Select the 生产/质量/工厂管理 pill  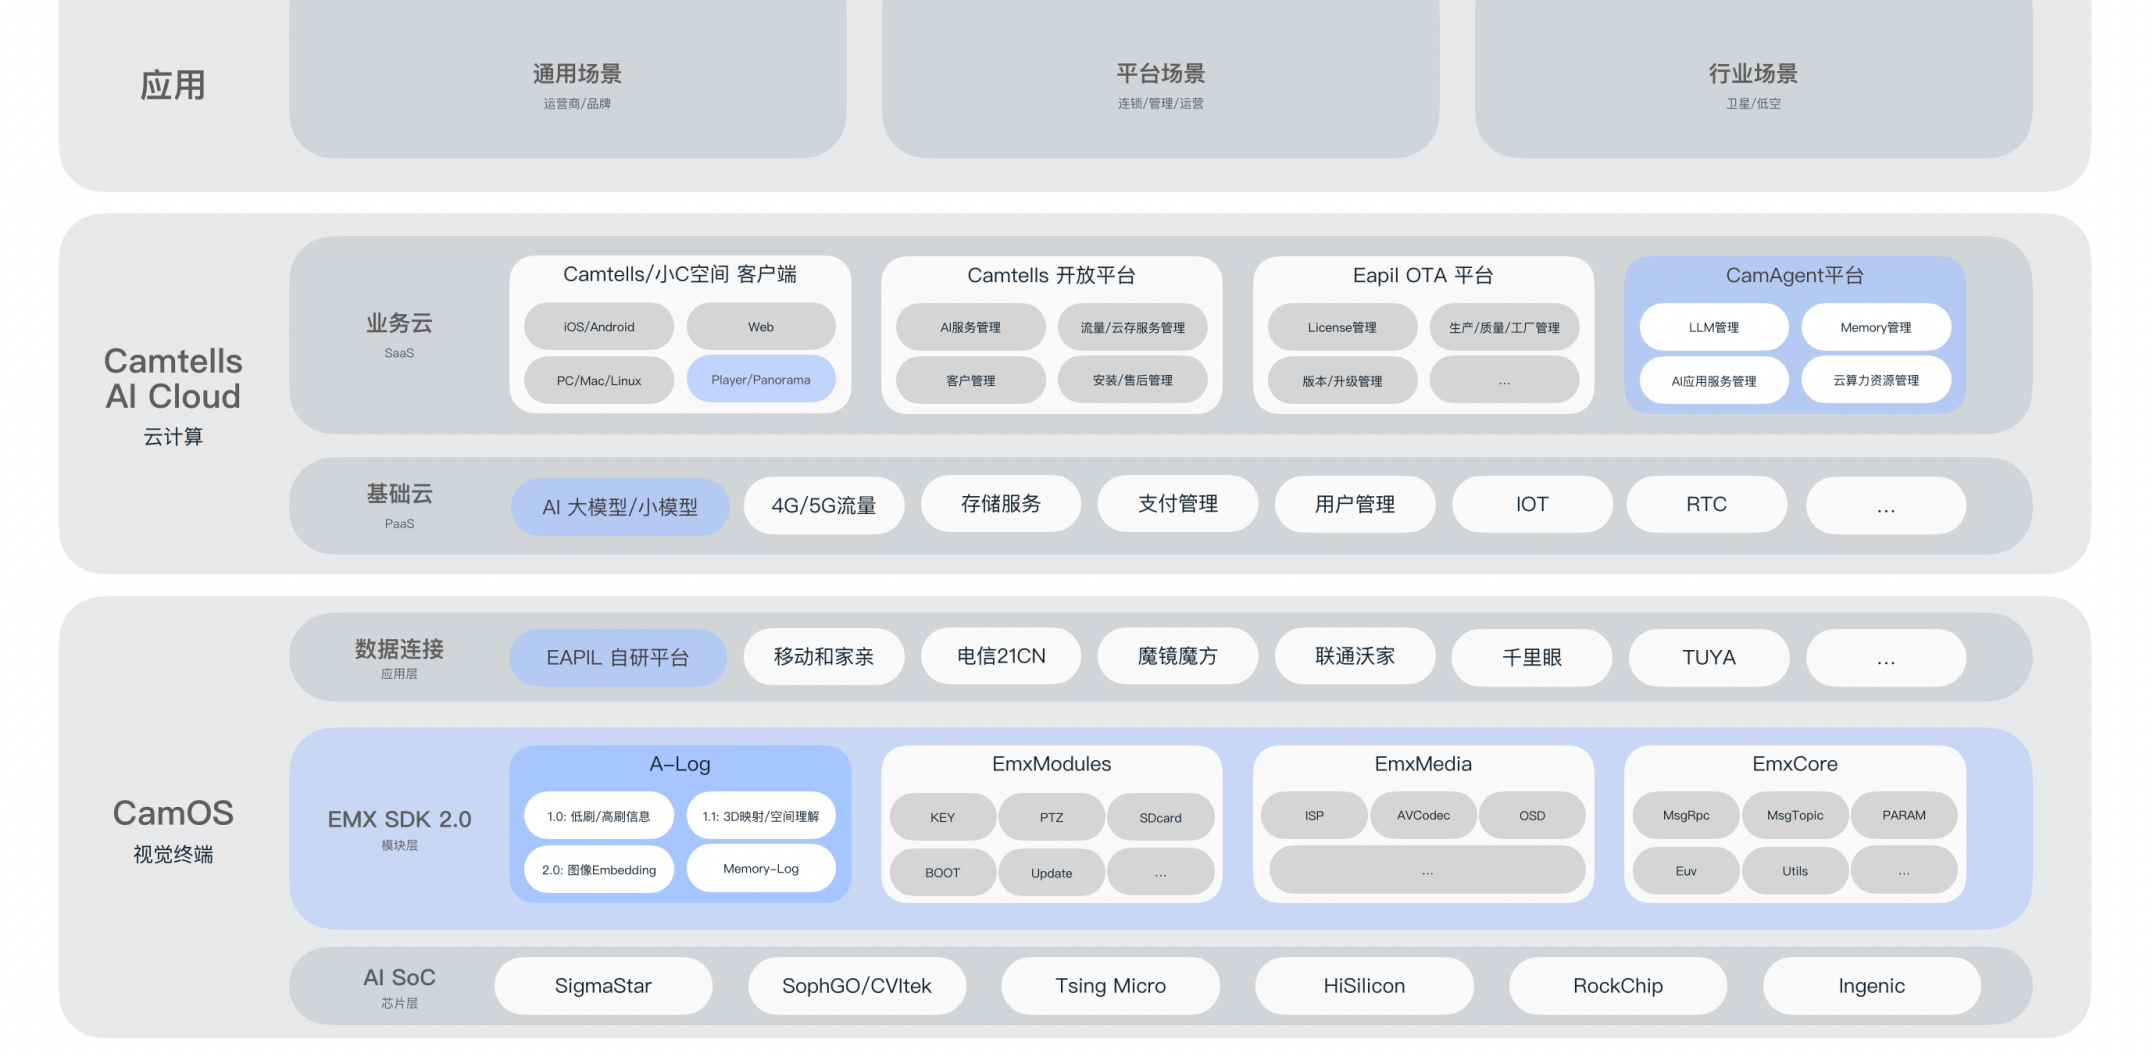[1505, 327]
